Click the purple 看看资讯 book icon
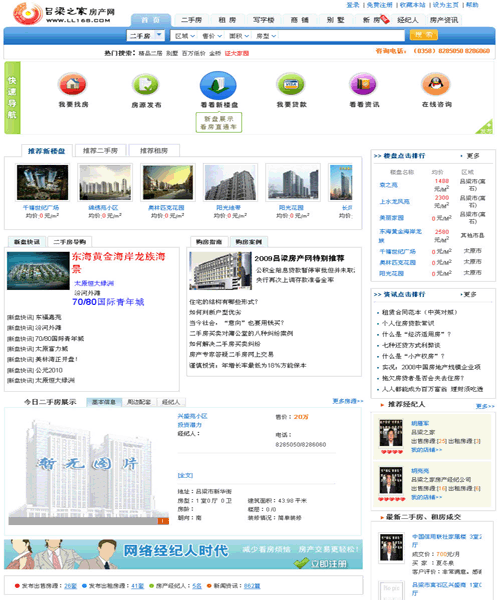The height and width of the screenshot is (600, 500). pos(363,84)
